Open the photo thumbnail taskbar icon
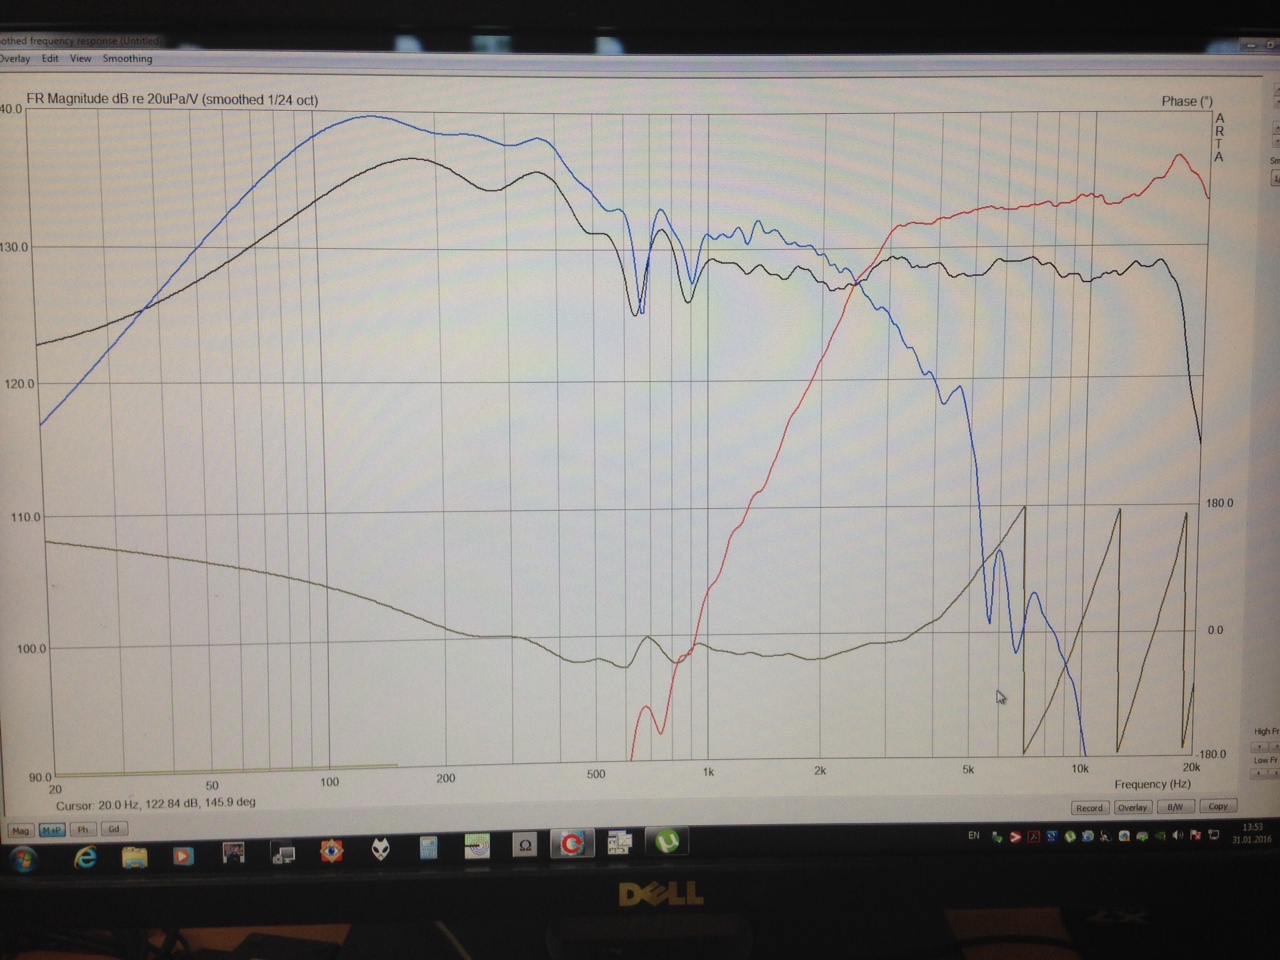The width and height of the screenshot is (1280, 960). pyautogui.click(x=234, y=854)
